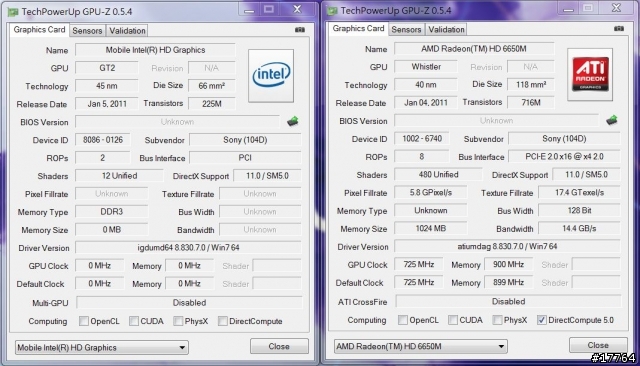The height and width of the screenshot is (366, 640).
Task: Click the ATI Radeon logo in right window
Action: coord(590,74)
